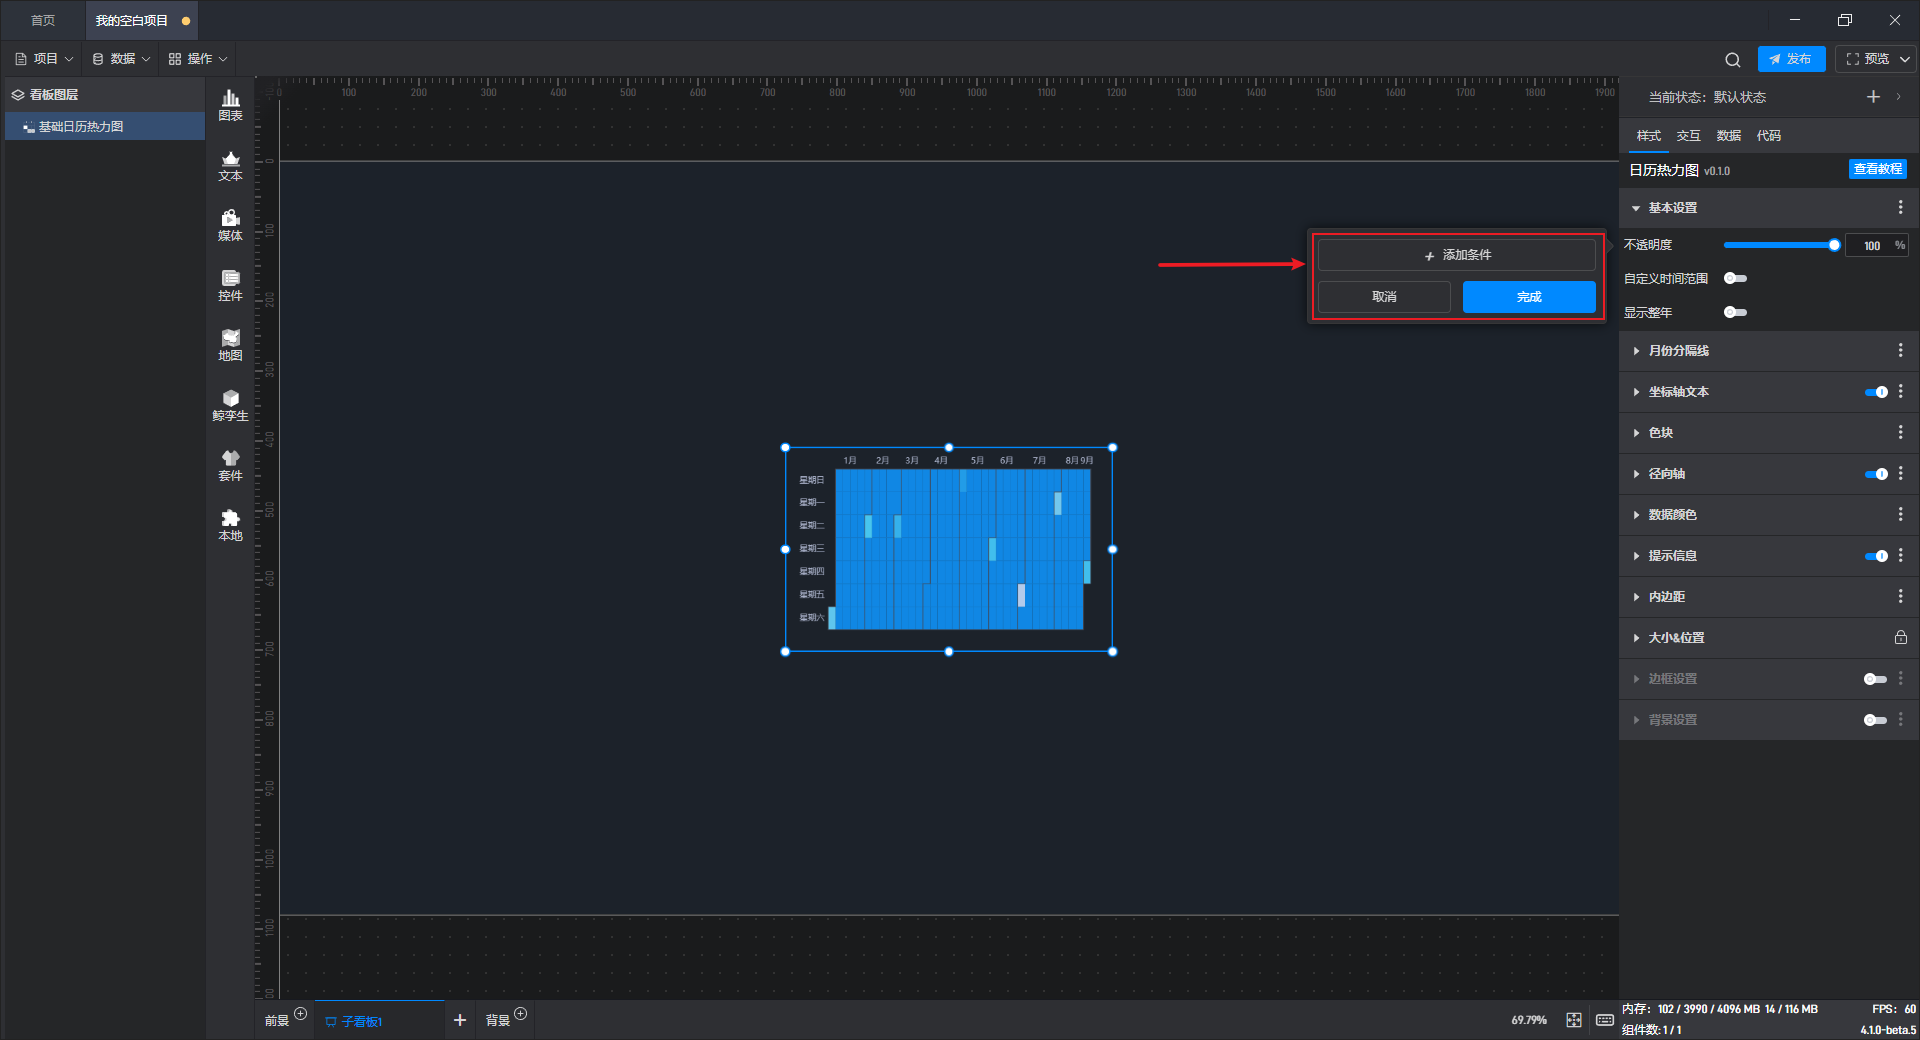This screenshot has width=1920, height=1040.
Task: Click the plus icon to add a state
Action: pyautogui.click(x=1873, y=96)
